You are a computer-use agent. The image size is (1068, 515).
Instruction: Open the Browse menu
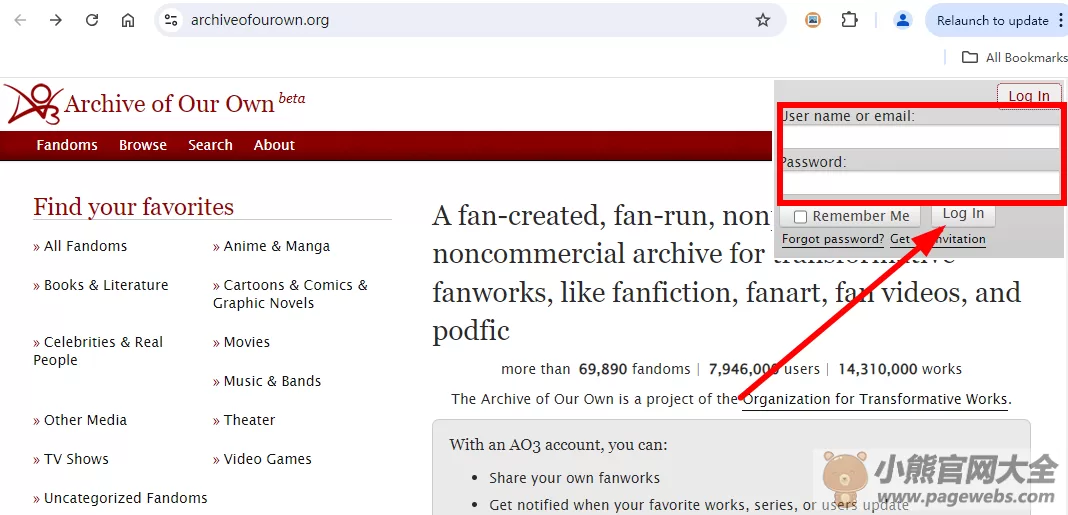(143, 145)
